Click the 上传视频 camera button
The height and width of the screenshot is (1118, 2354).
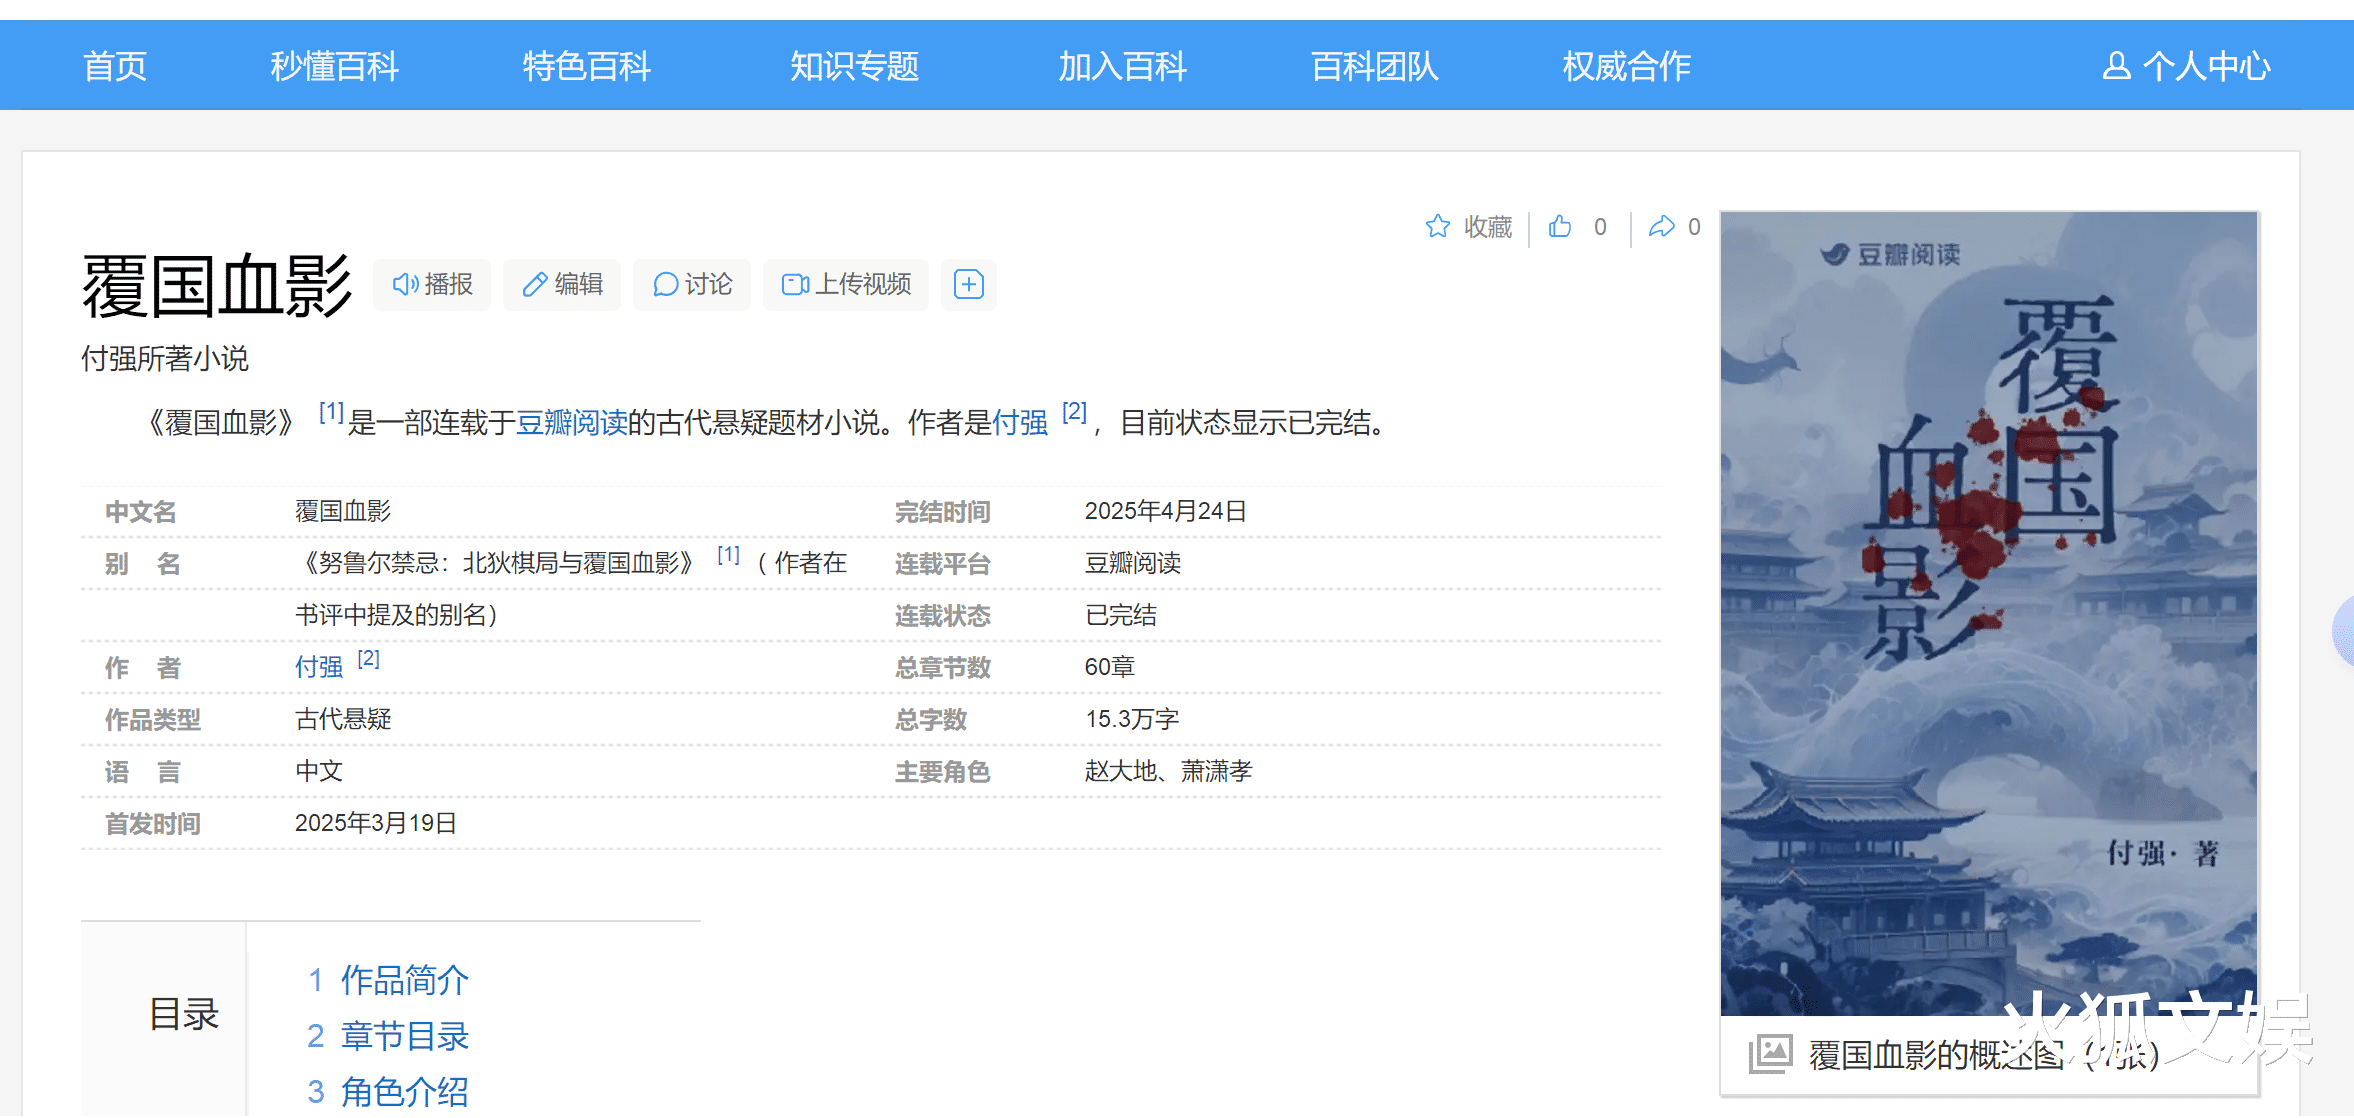846,285
